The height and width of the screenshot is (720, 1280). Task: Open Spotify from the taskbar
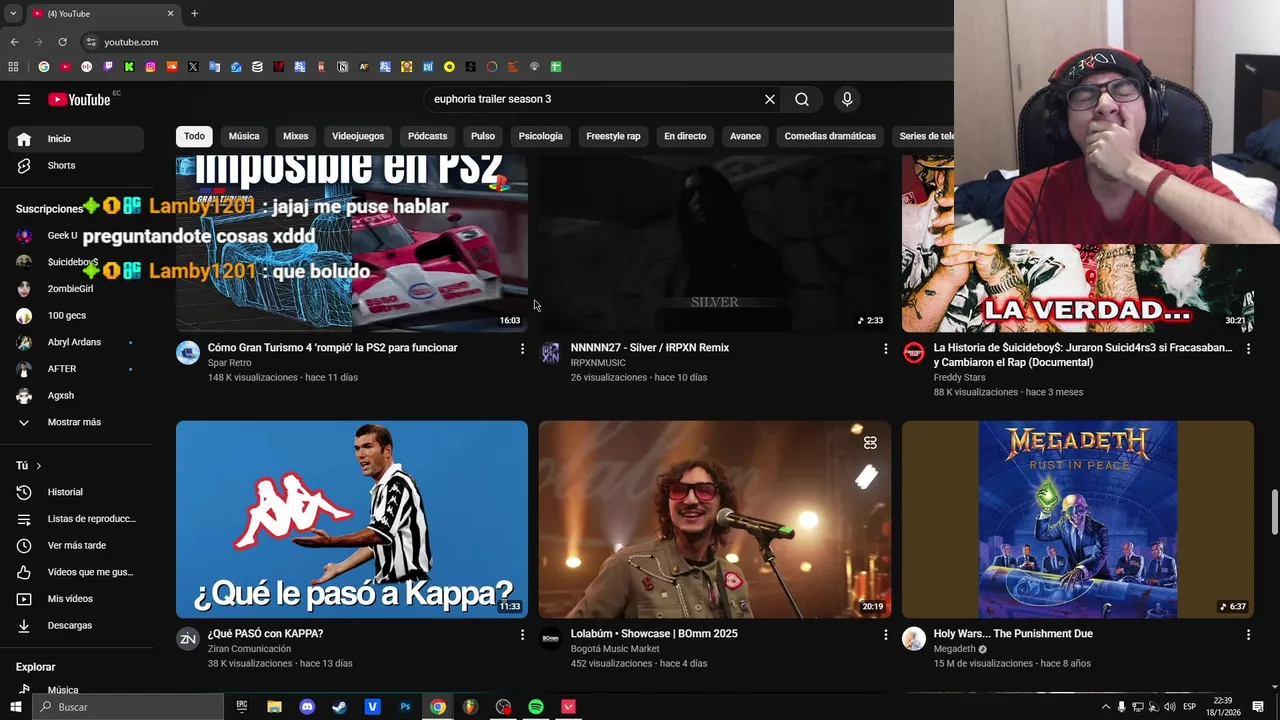point(536,707)
